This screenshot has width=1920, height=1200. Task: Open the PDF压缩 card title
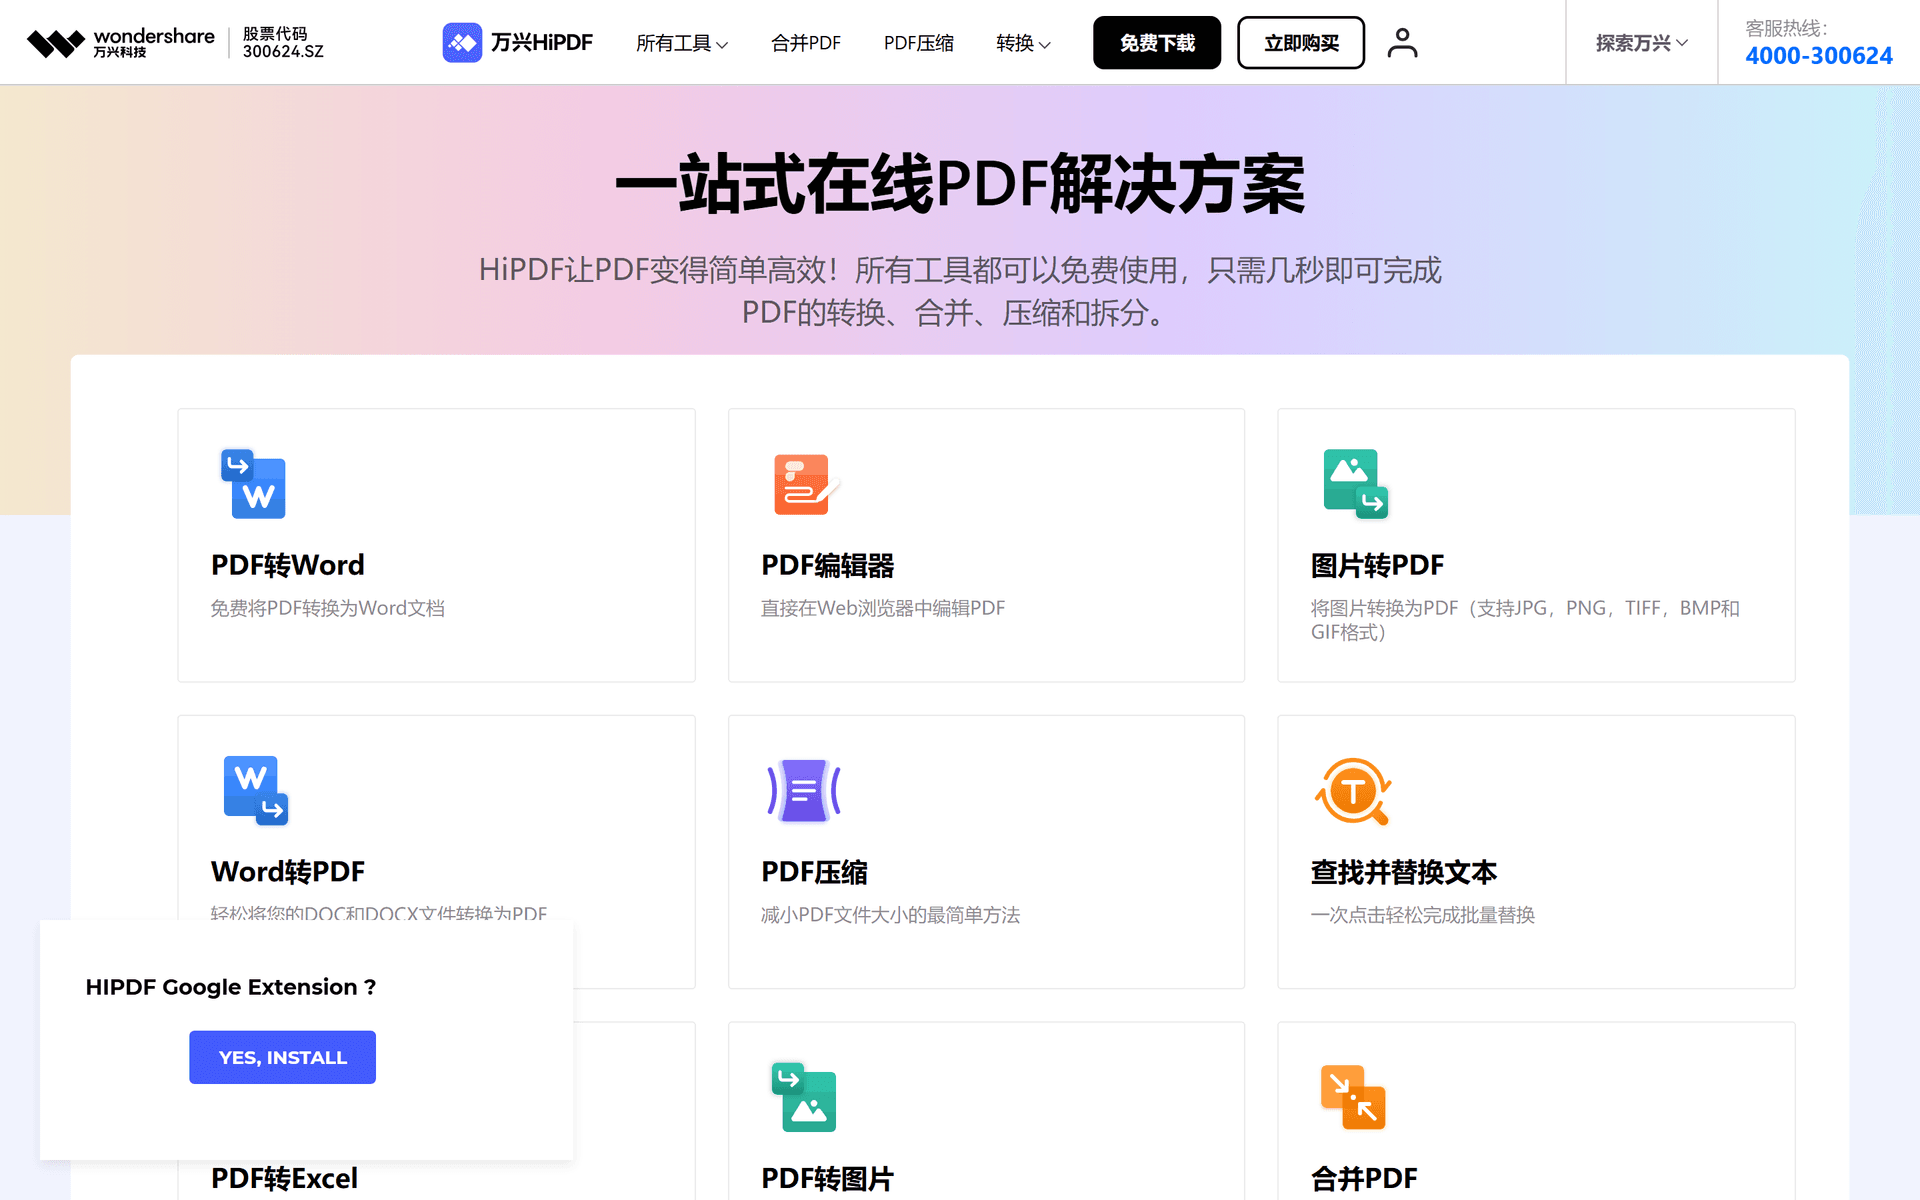(x=814, y=872)
